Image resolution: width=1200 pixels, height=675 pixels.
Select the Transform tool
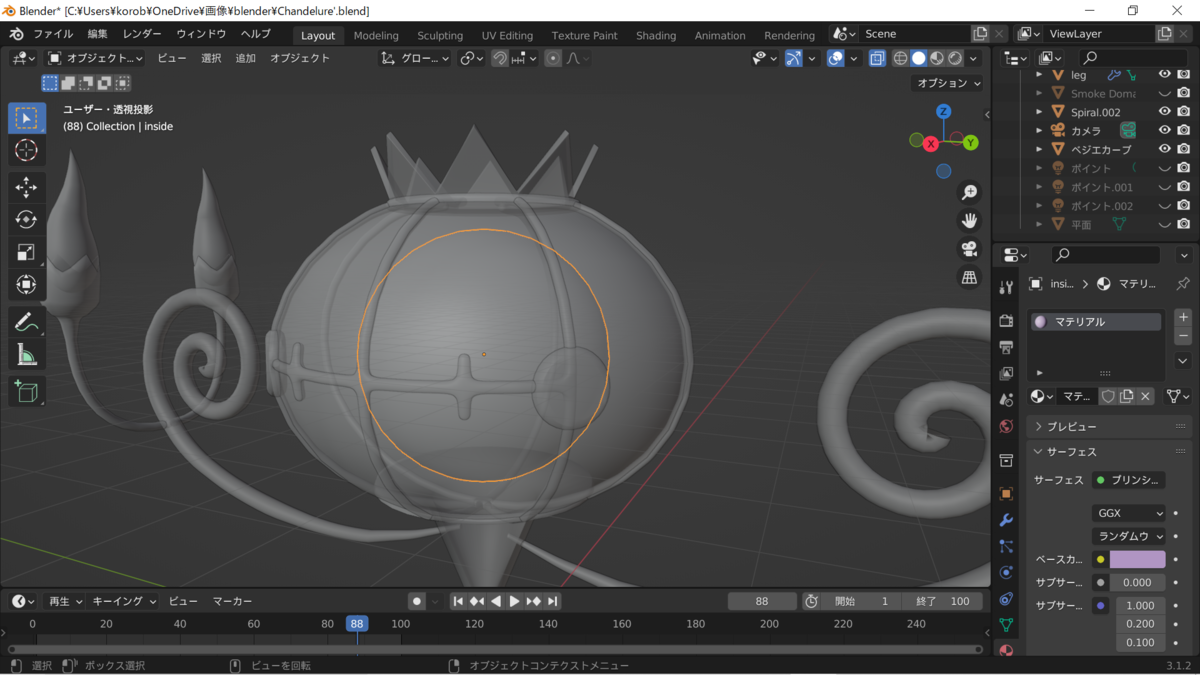[x=27, y=286]
